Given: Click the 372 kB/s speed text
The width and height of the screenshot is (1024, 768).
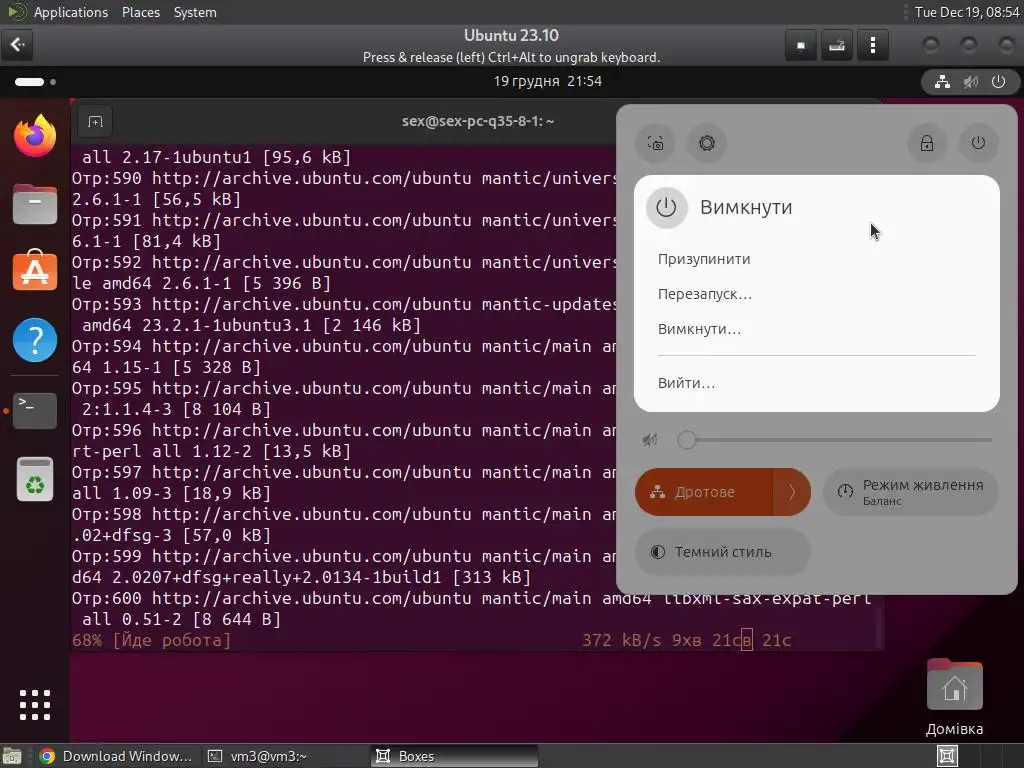Looking at the screenshot, I should click(621, 640).
